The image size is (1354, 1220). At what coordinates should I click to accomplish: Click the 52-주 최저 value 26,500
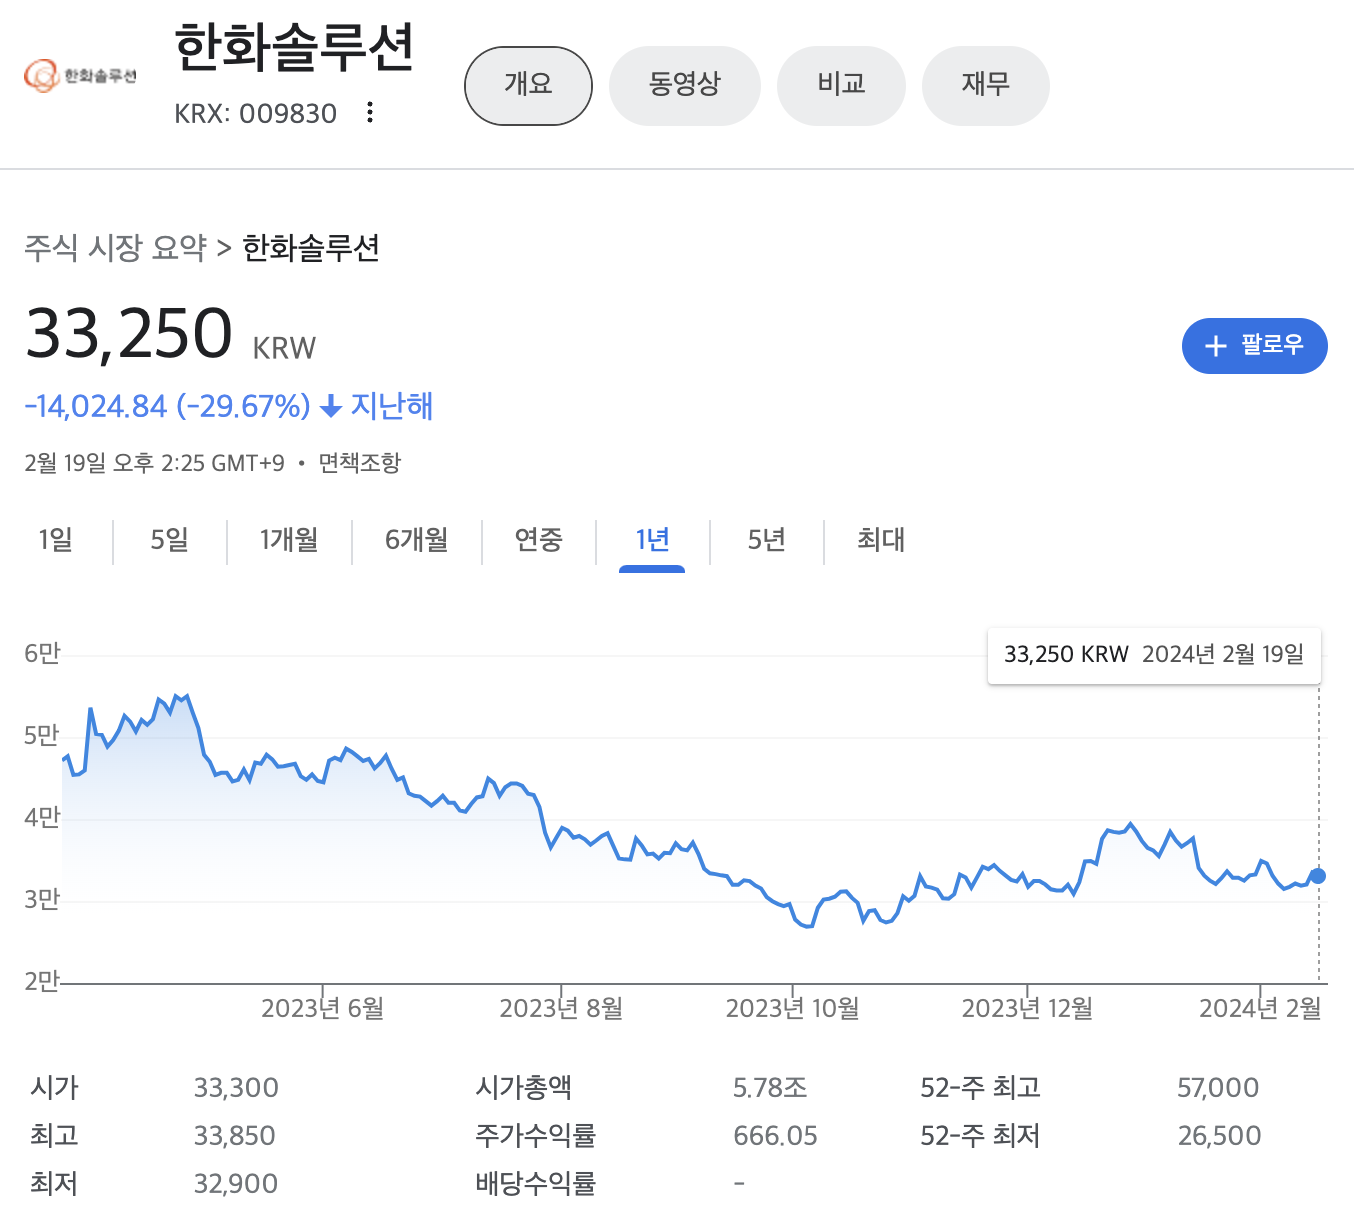pos(1219,1136)
